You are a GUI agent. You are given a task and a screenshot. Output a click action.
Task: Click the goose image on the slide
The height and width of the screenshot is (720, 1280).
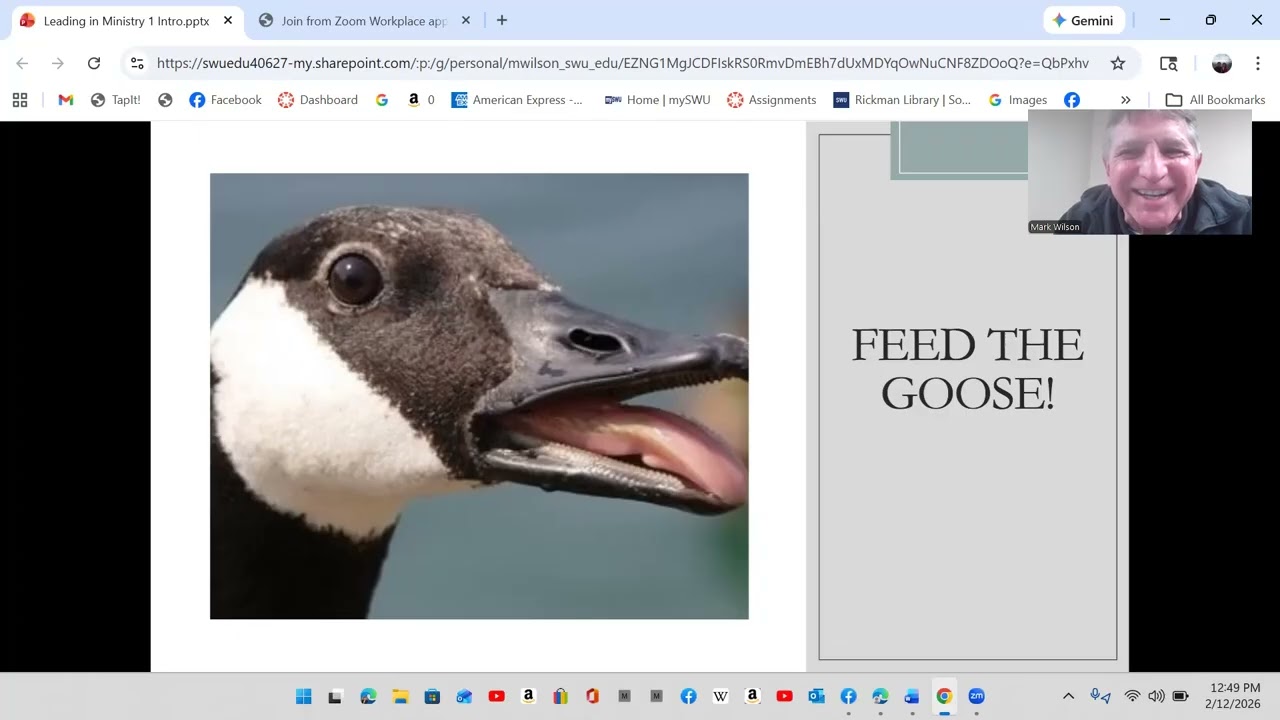click(x=479, y=396)
